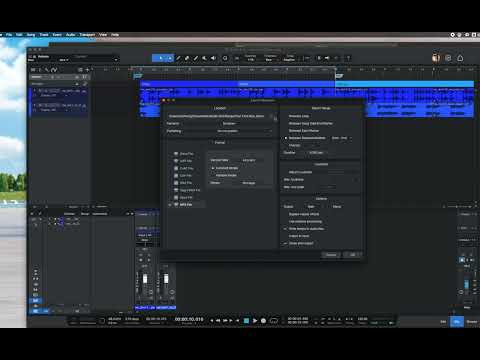Open the Timebase dropdown in the toolbar
This screenshot has height=360, width=480.
tap(270, 58)
